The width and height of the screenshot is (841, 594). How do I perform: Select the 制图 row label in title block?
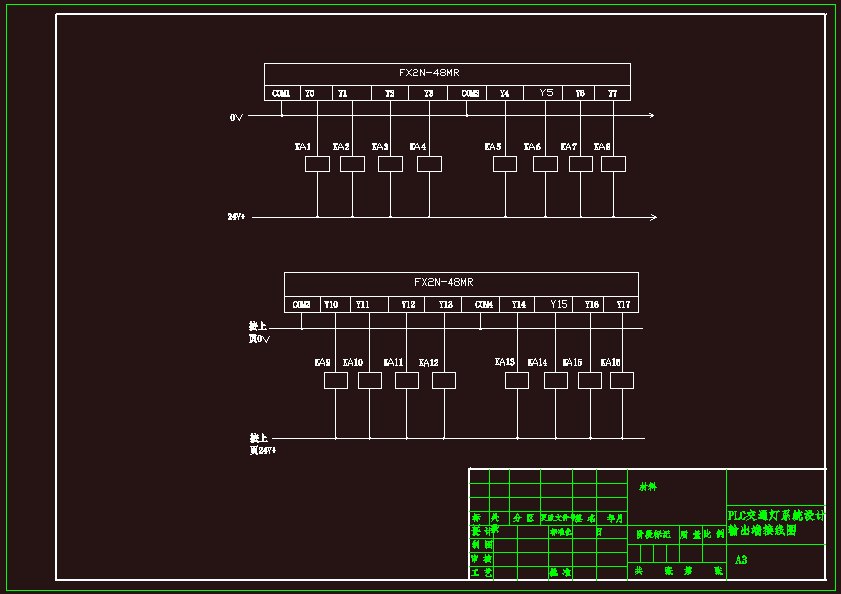coord(482,545)
